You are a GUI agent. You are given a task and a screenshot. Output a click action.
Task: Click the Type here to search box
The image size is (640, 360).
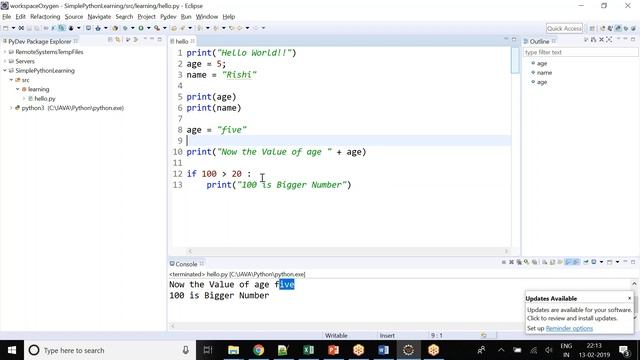pos(110,350)
